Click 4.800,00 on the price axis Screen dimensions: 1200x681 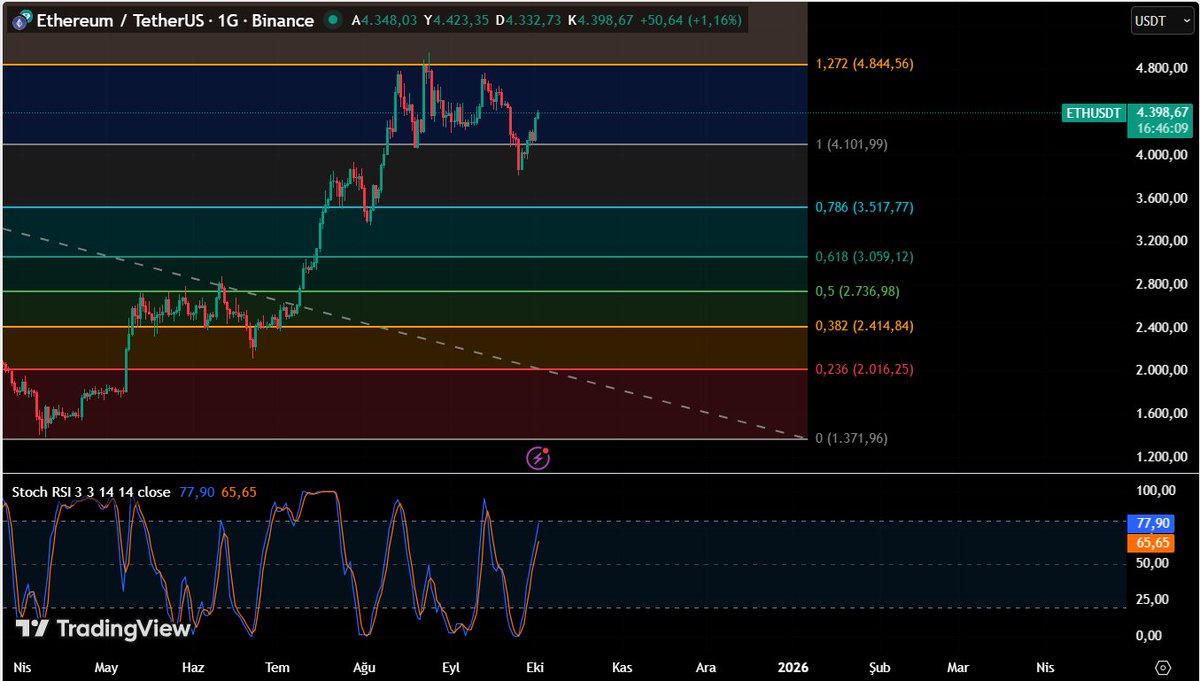point(1160,69)
